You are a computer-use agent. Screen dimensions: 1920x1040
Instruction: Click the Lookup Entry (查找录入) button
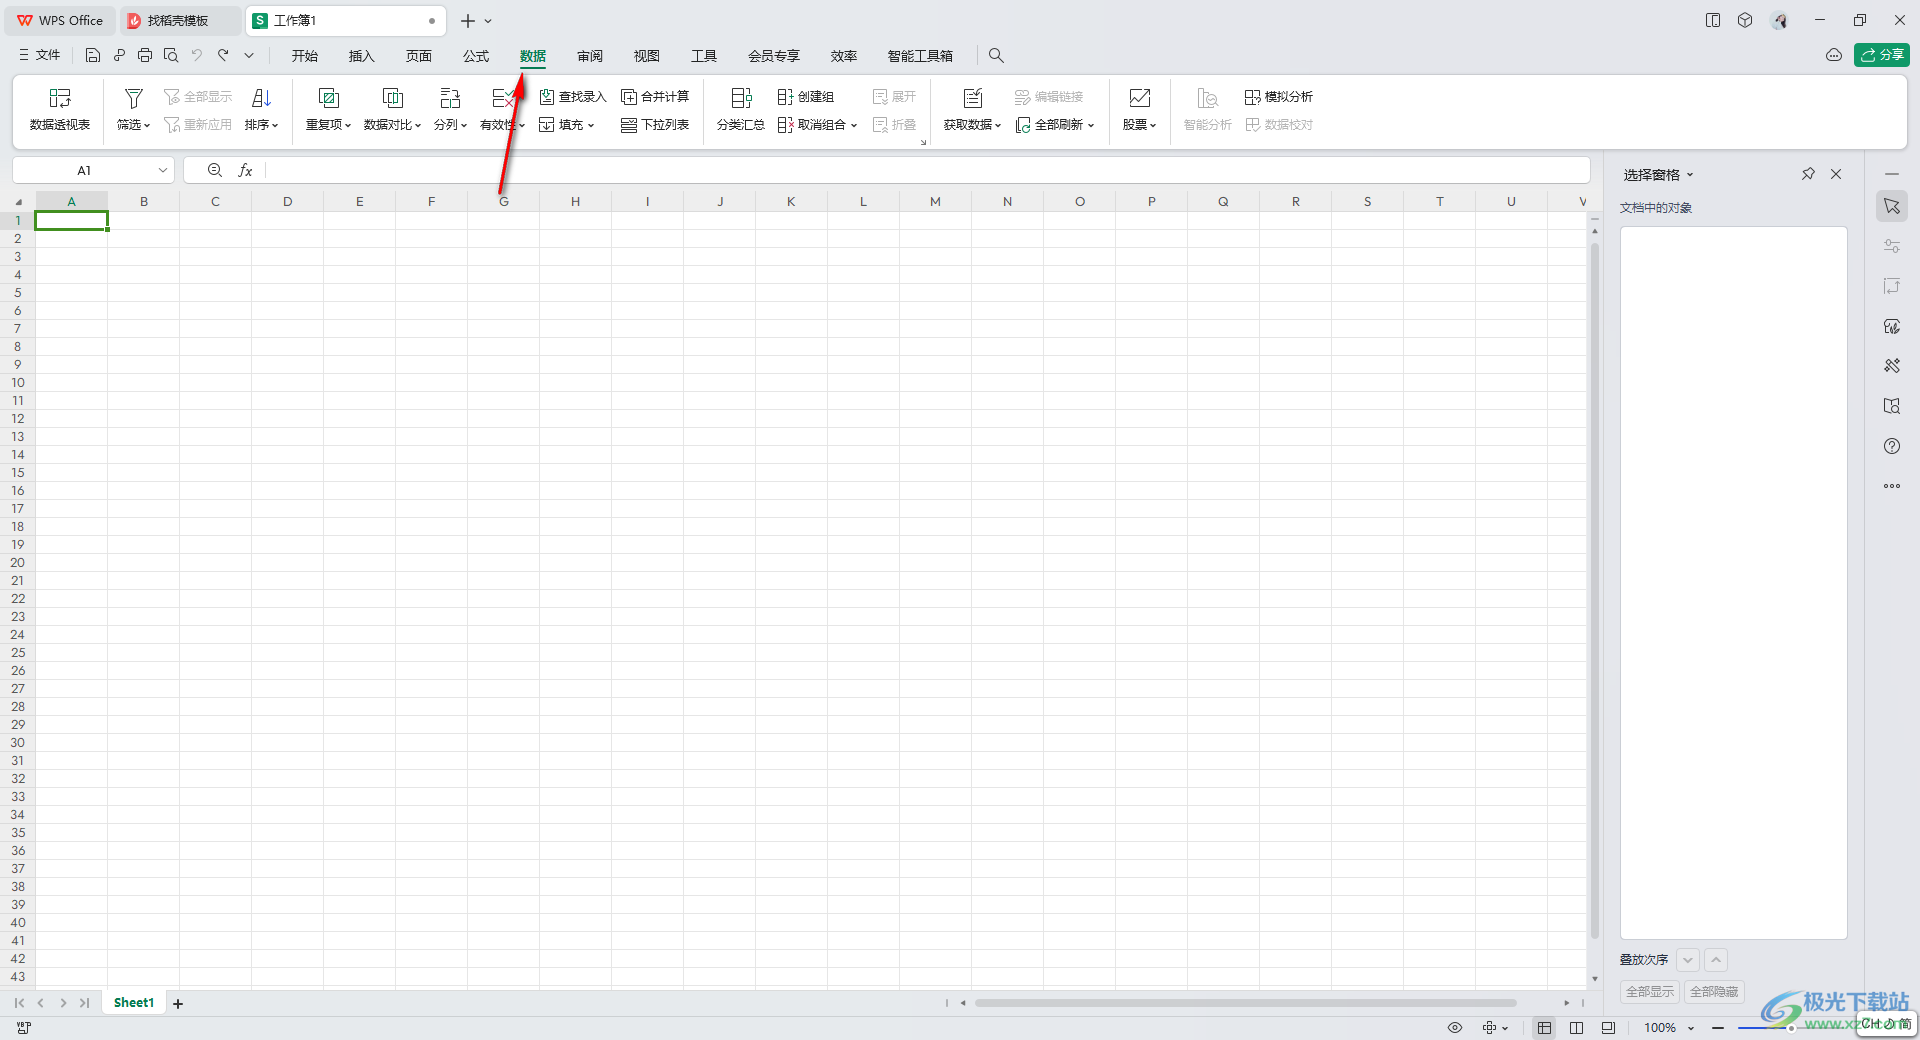pyautogui.click(x=573, y=97)
